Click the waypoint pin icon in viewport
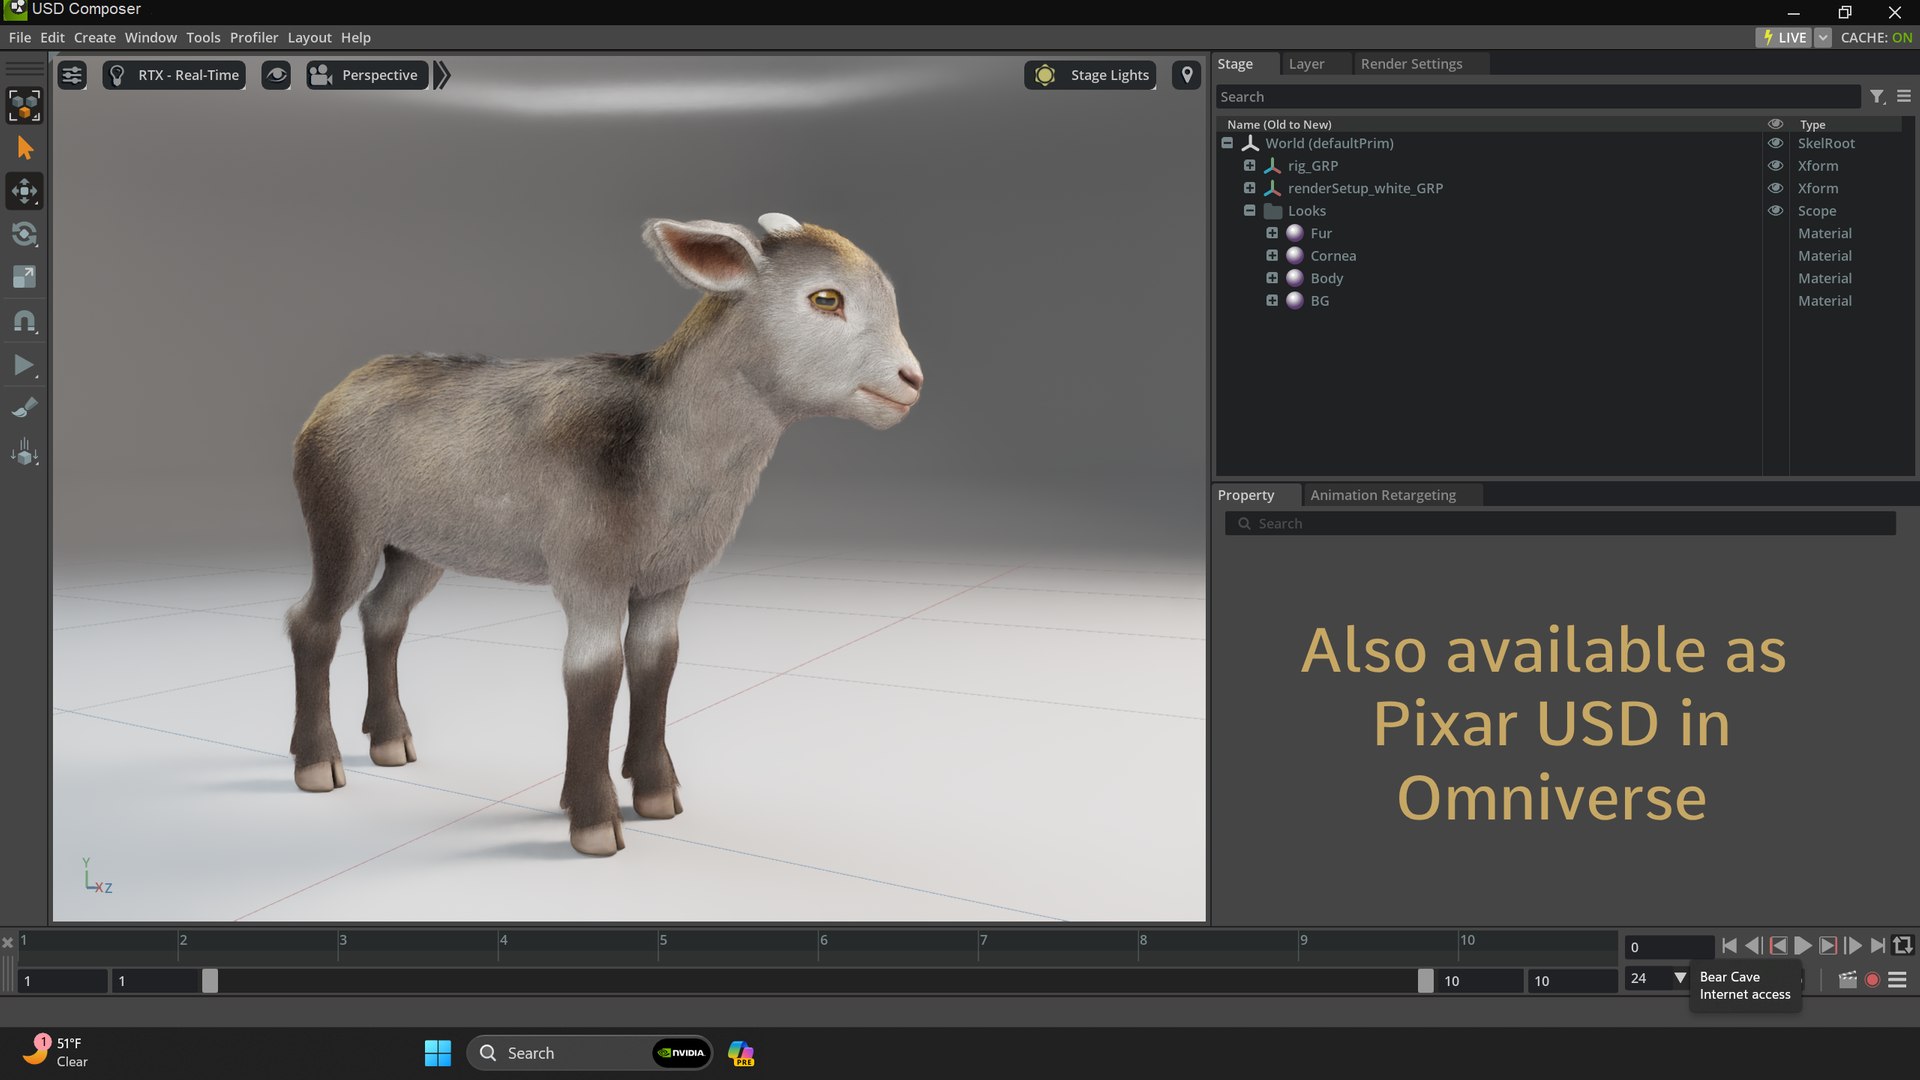 click(1187, 75)
